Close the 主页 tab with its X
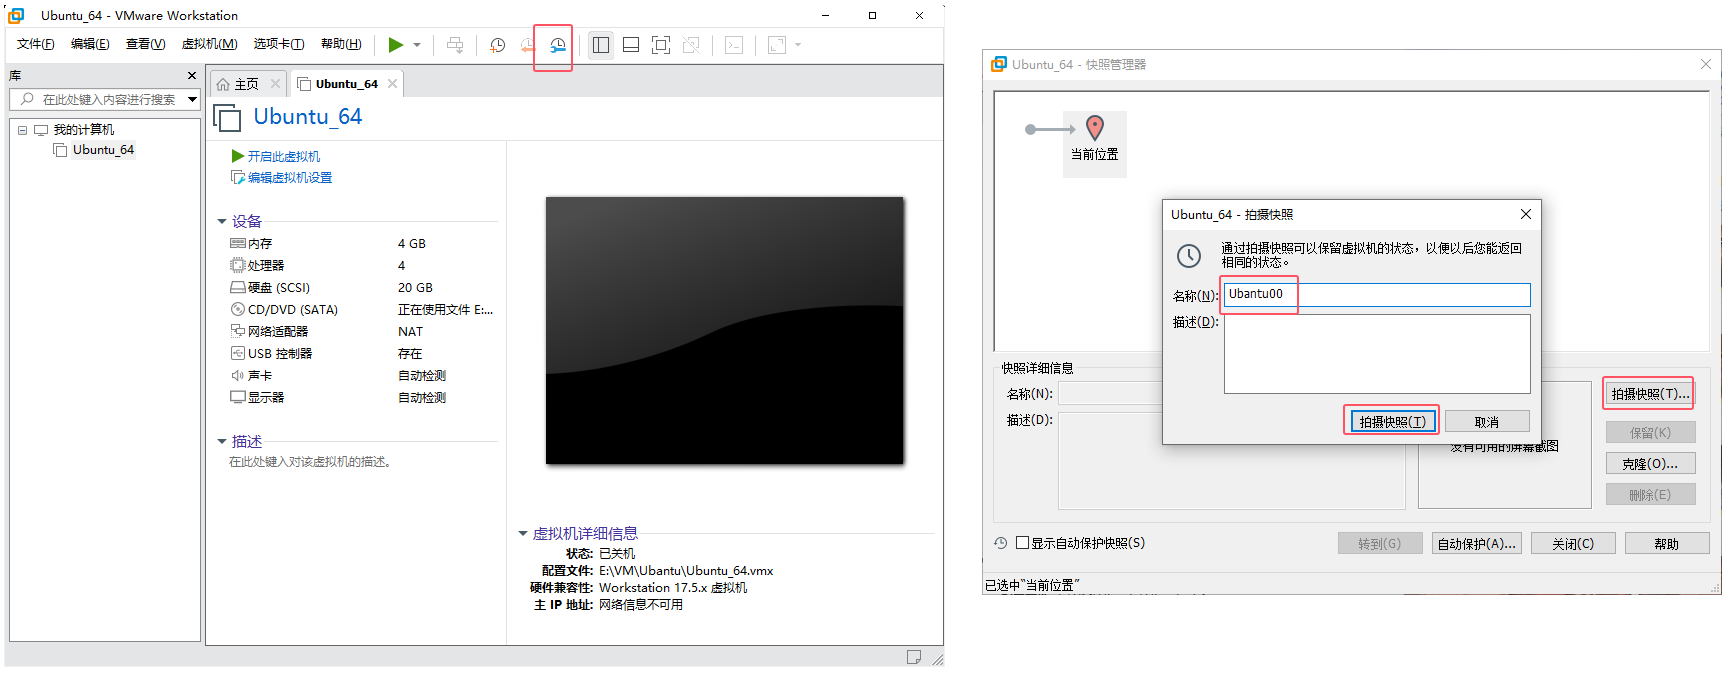 point(275,83)
